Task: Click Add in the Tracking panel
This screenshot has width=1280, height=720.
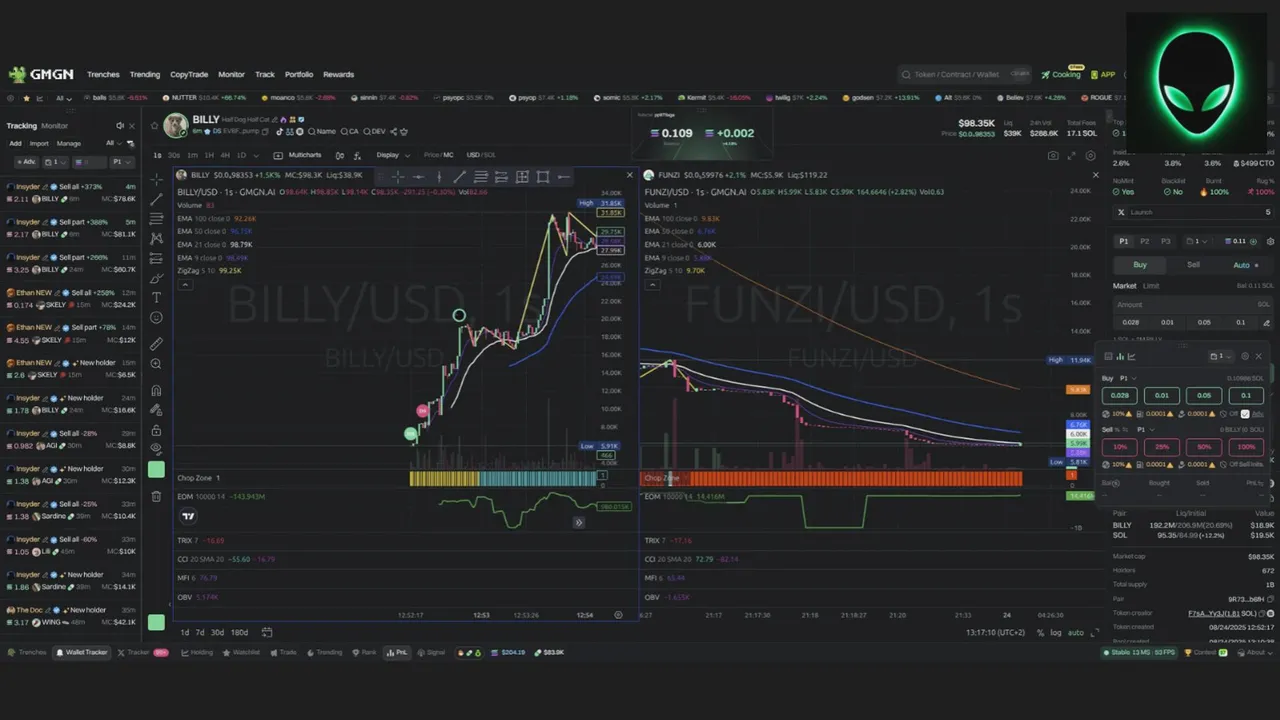Action: (15, 143)
